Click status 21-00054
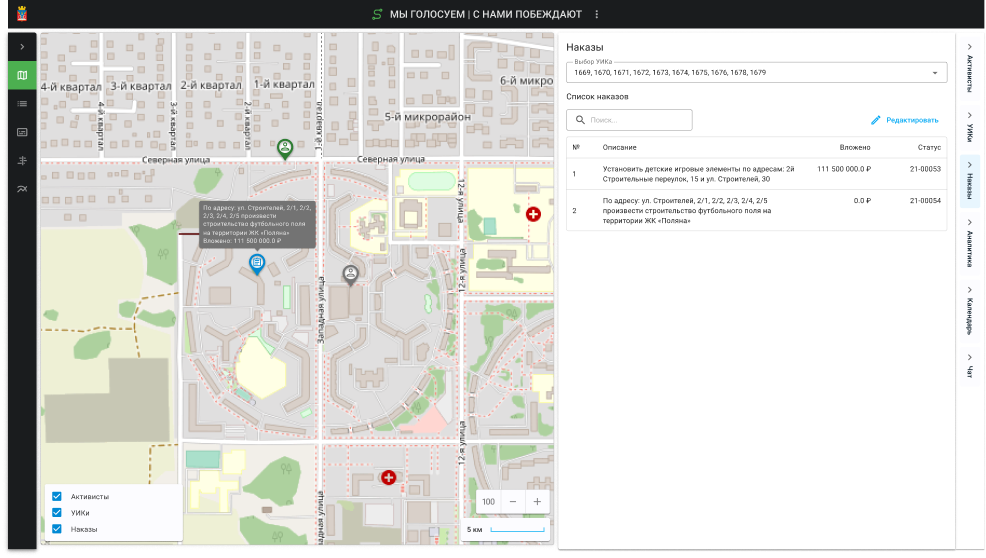Image resolution: width=986 pixels, height=558 pixels. [x=925, y=201]
